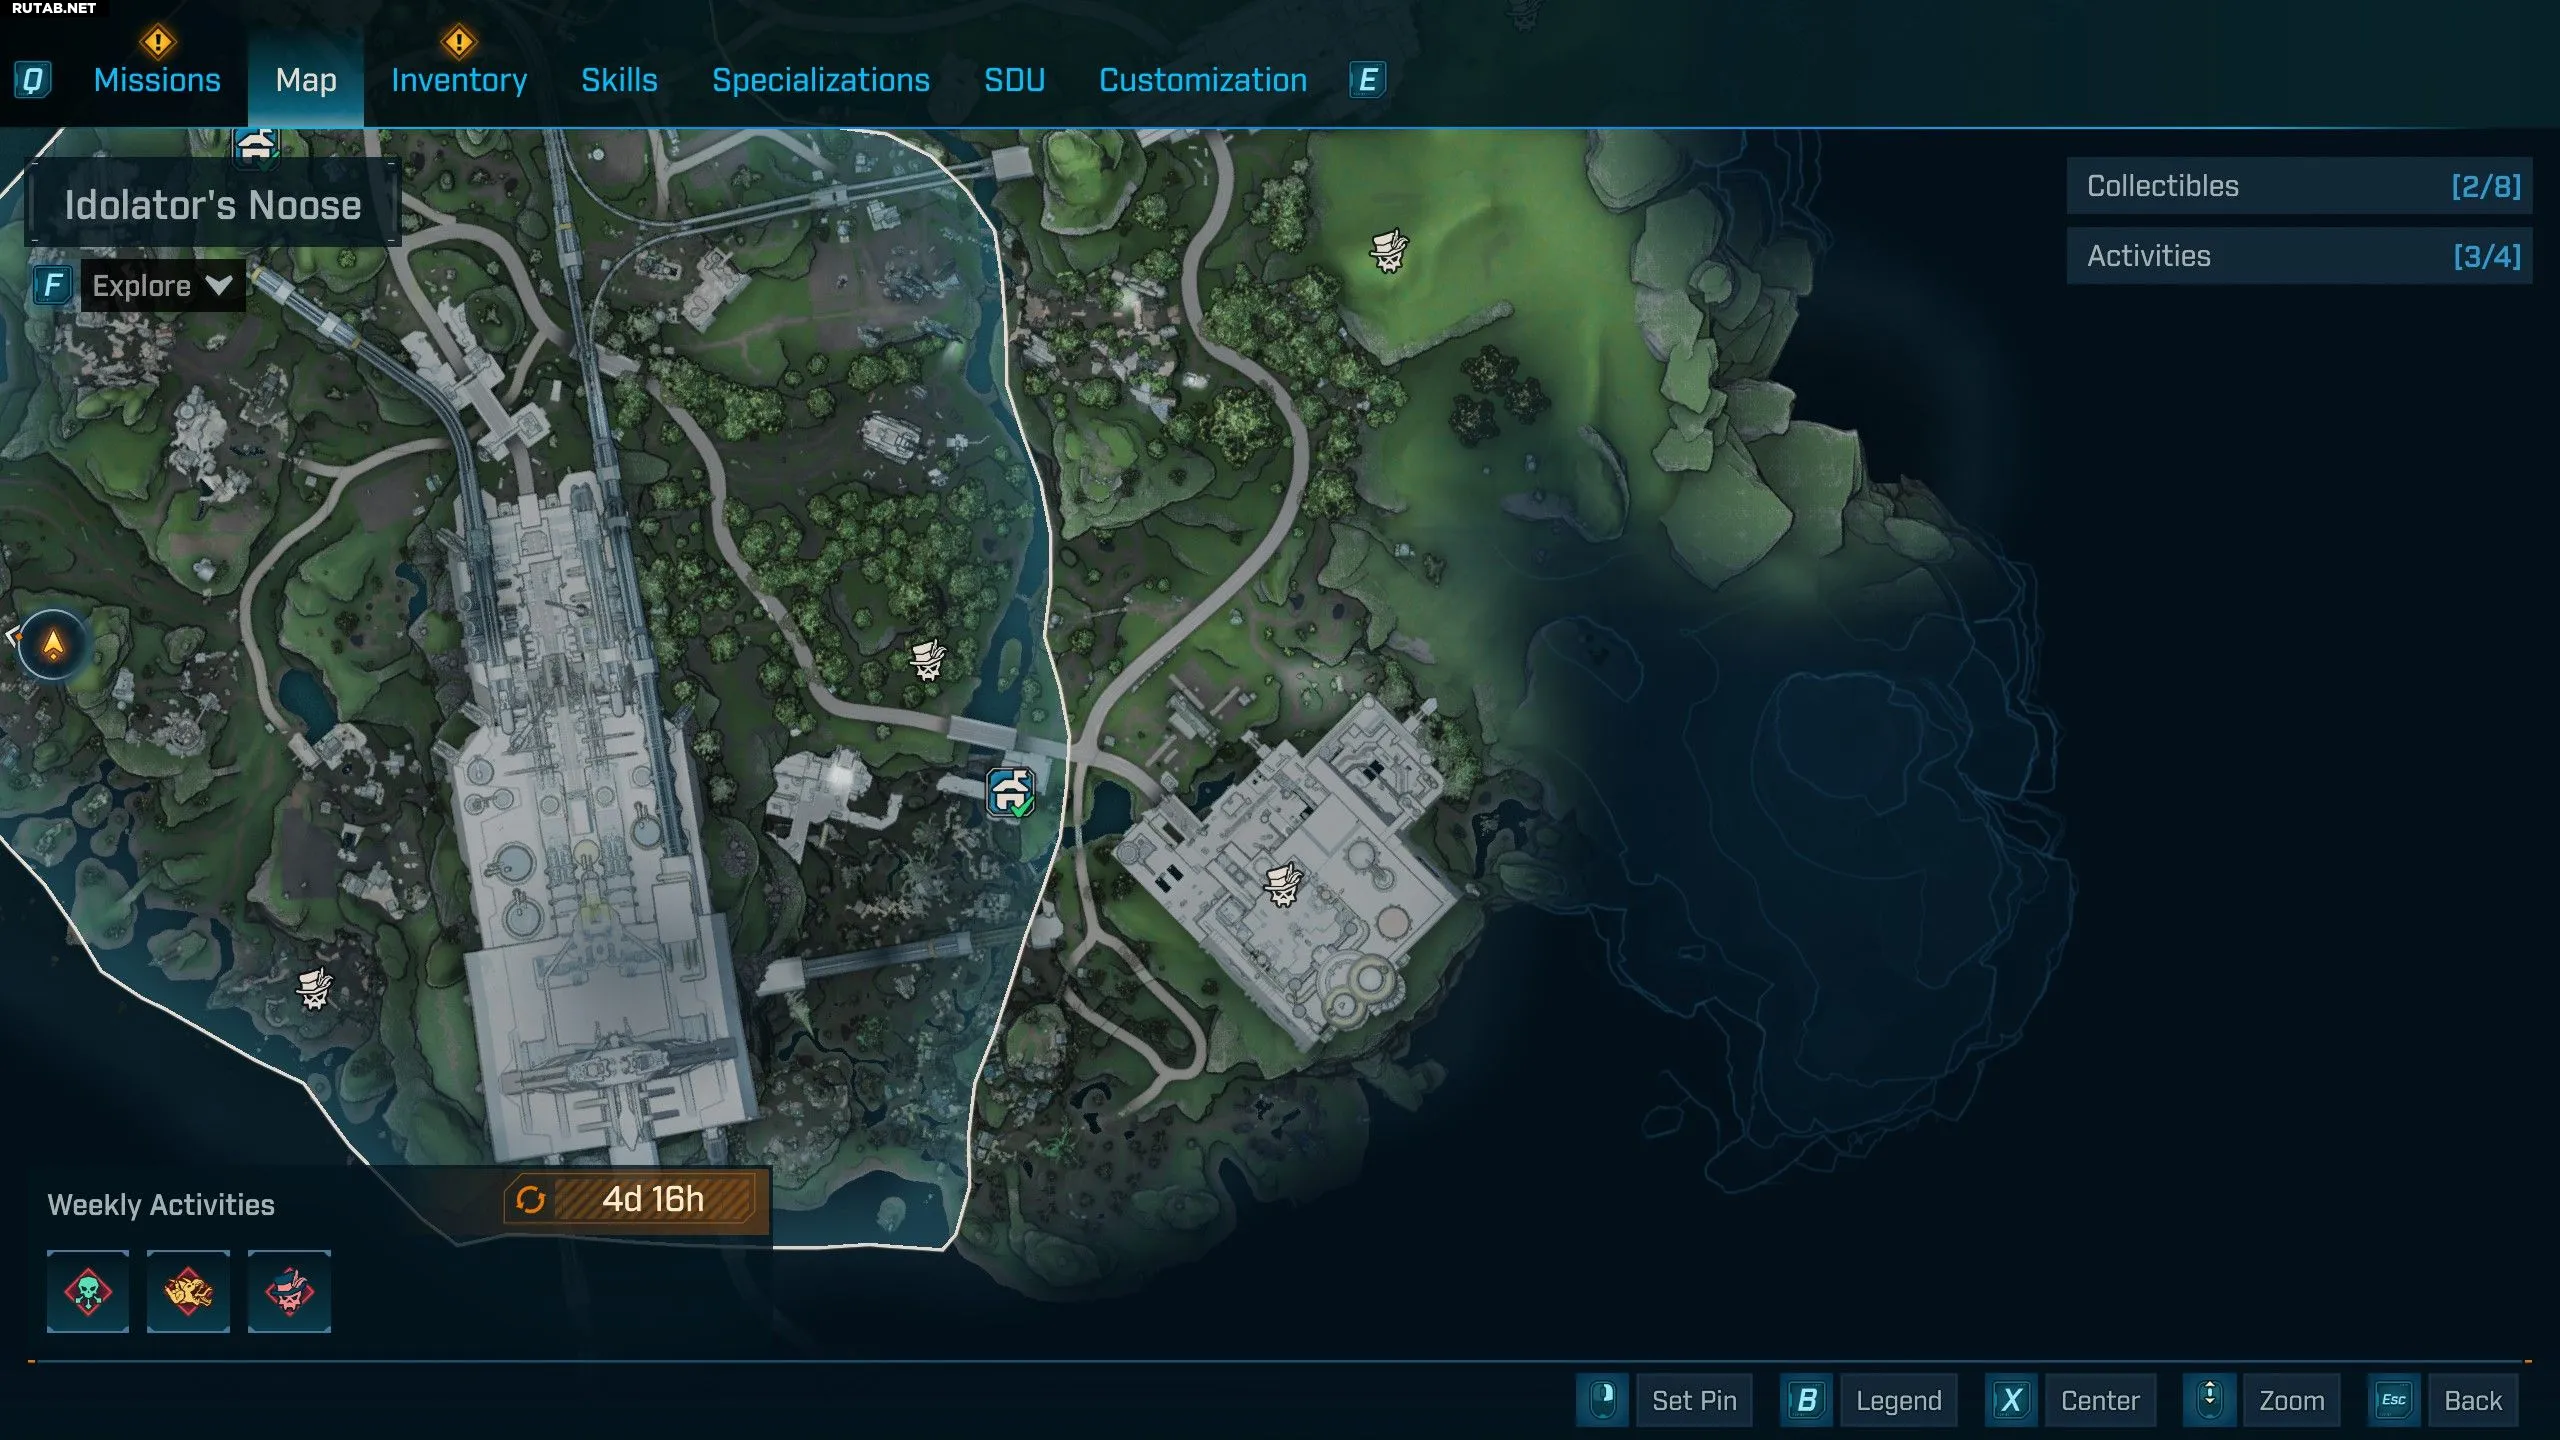This screenshot has height=1440, width=2560.
Task: Open the Customization tab
Action: click(x=1203, y=80)
